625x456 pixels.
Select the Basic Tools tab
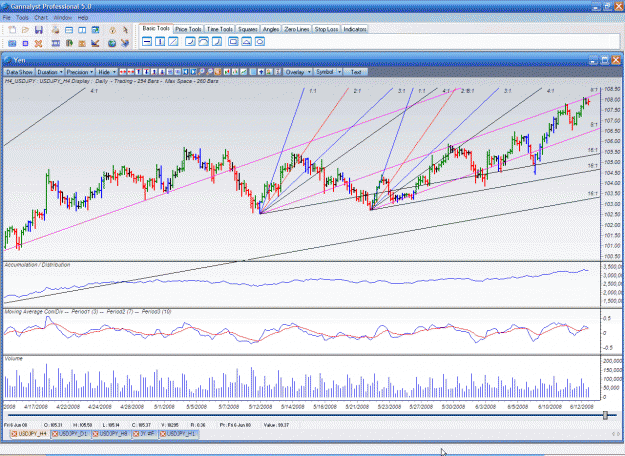pos(156,29)
